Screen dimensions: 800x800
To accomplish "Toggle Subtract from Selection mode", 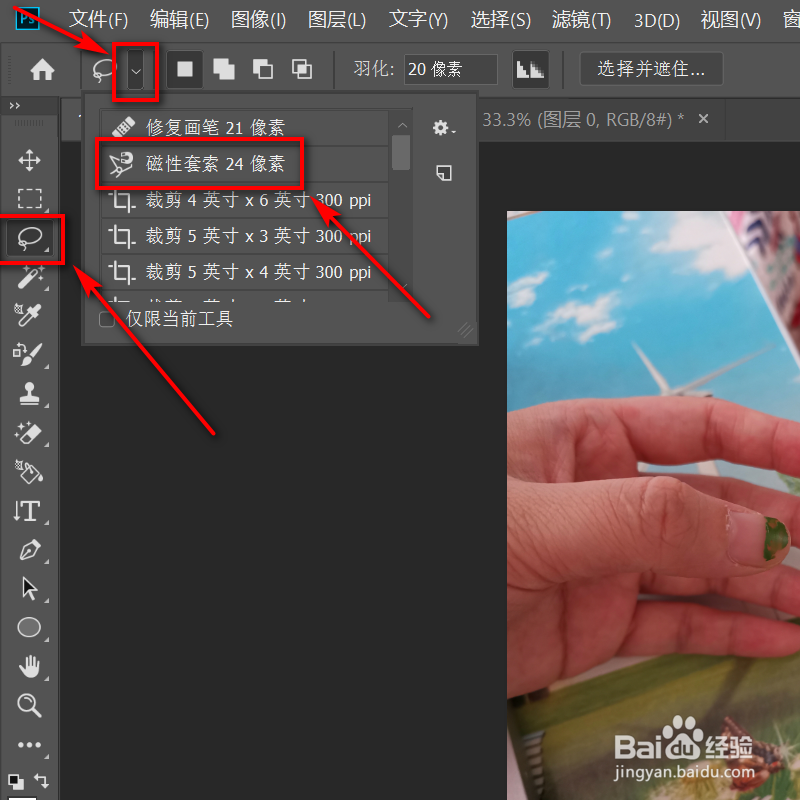I will click(x=262, y=69).
